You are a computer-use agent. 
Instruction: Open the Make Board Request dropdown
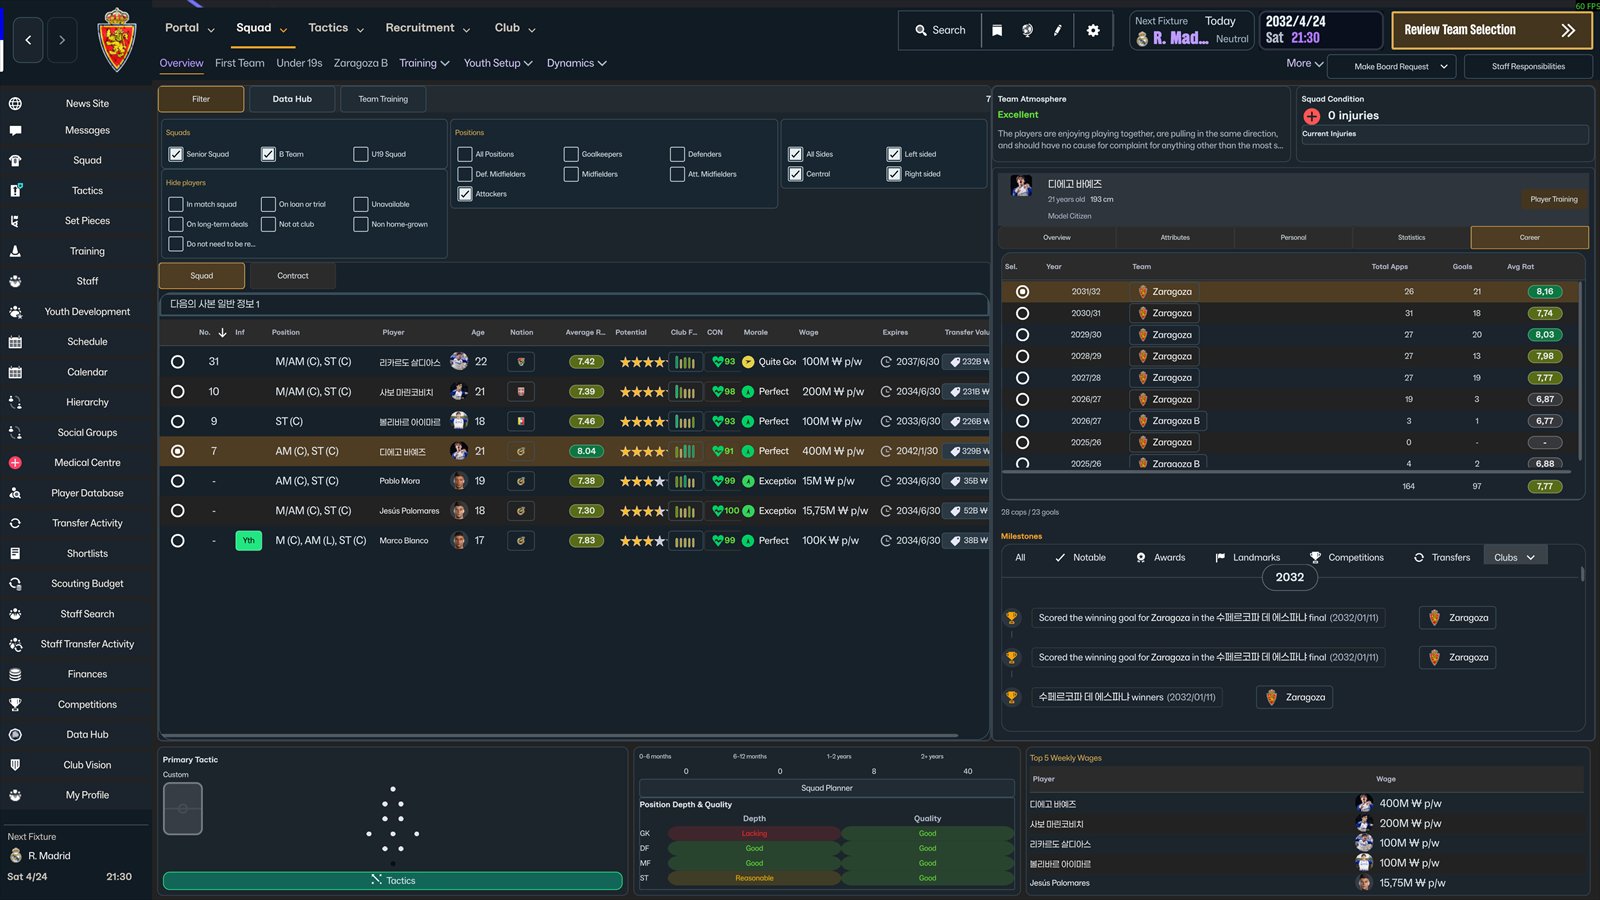point(1391,67)
